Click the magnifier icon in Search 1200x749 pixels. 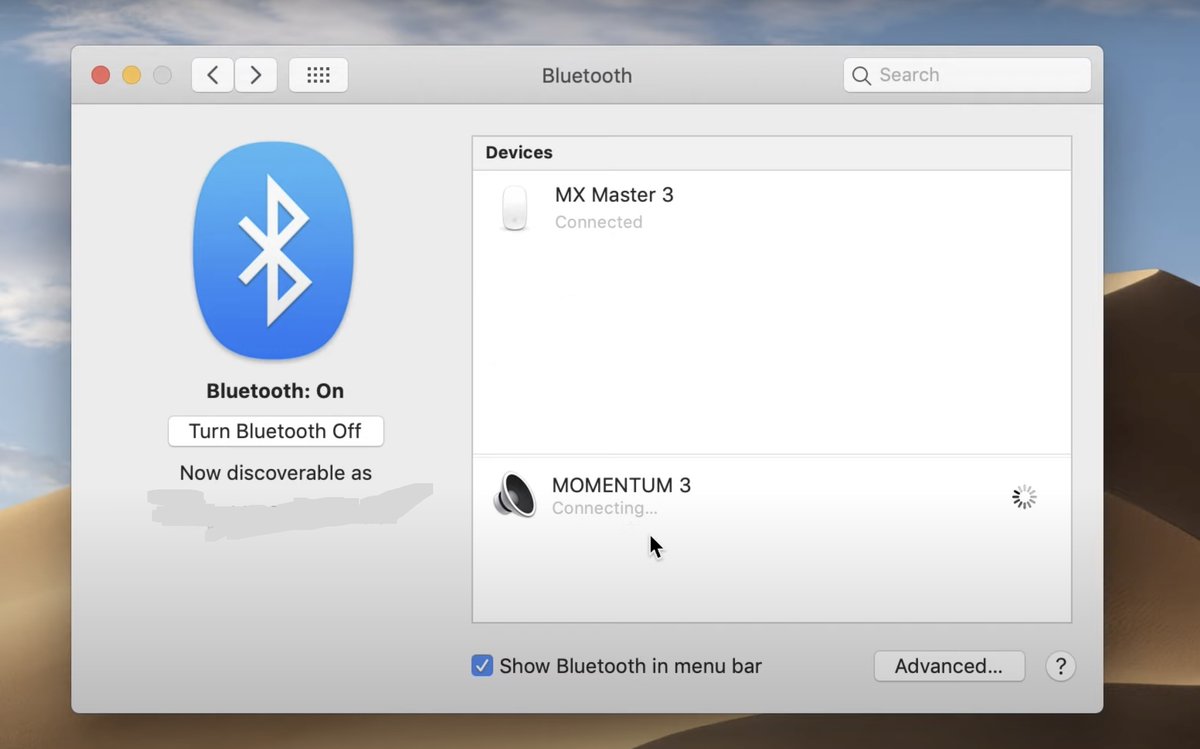tap(861, 76)
